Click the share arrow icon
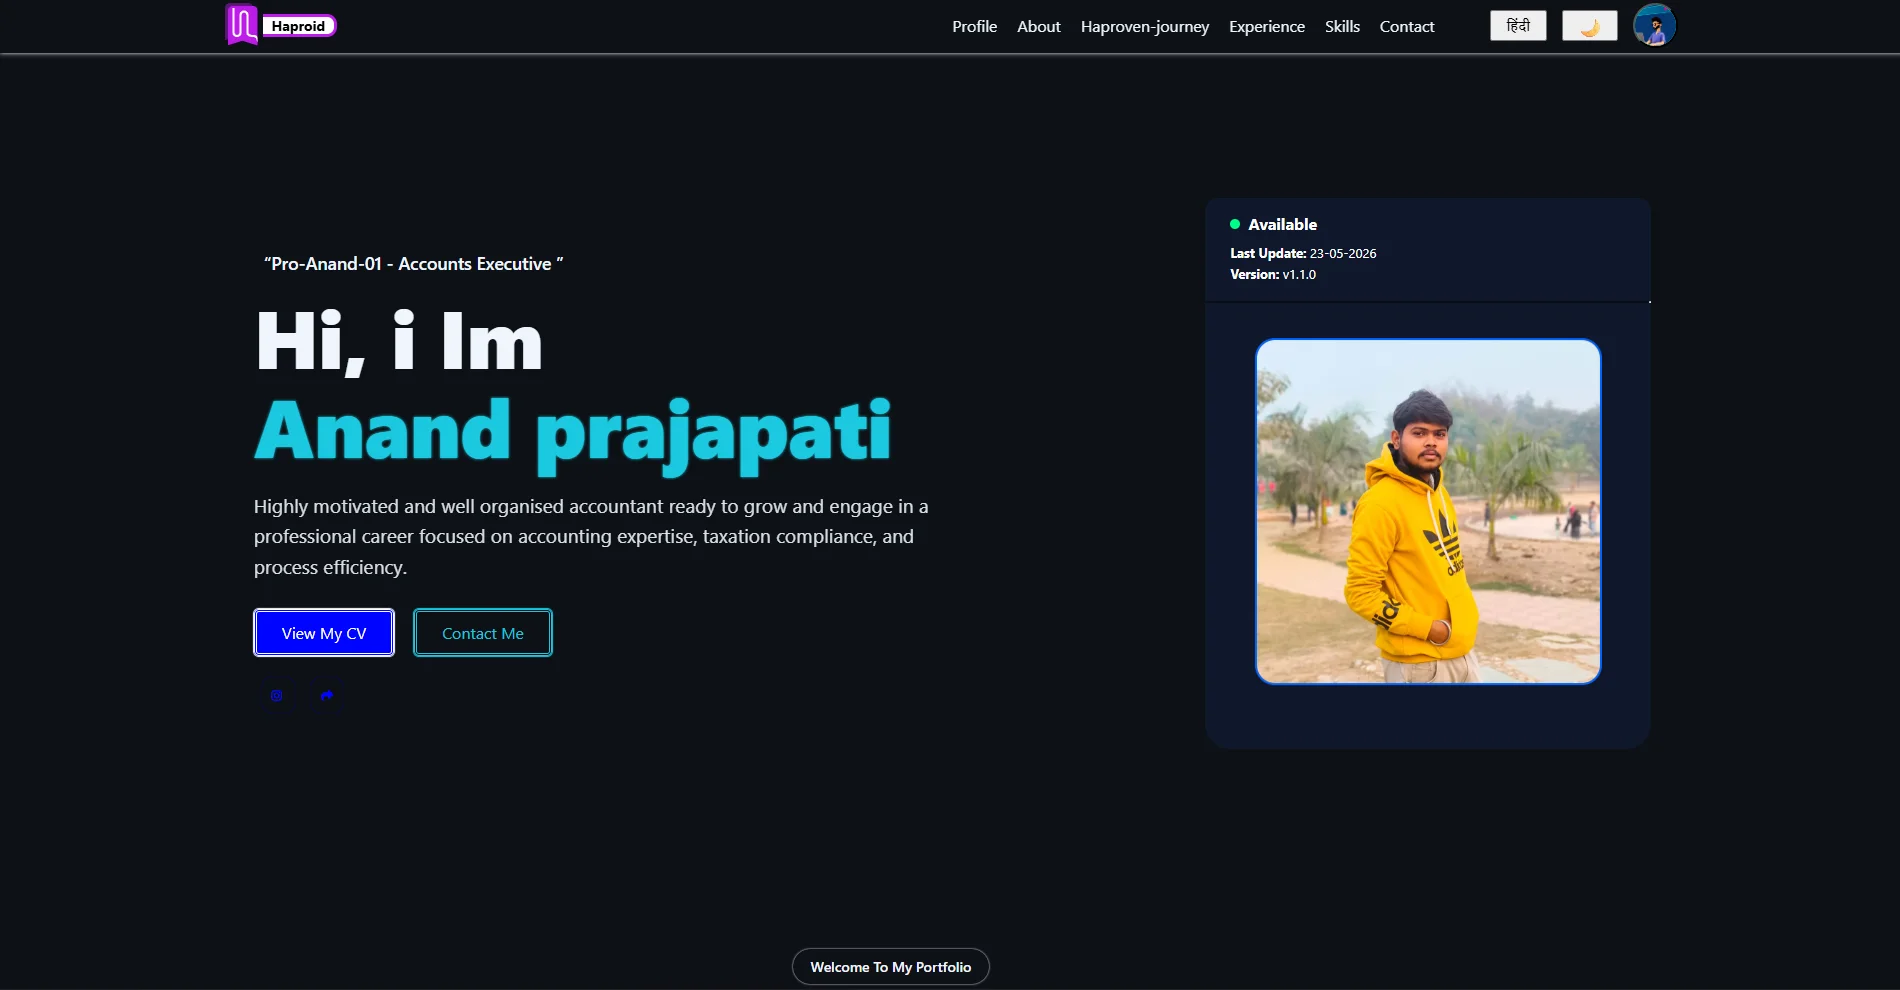Screen dimensions: 1900x990 (x=327, y=695)
